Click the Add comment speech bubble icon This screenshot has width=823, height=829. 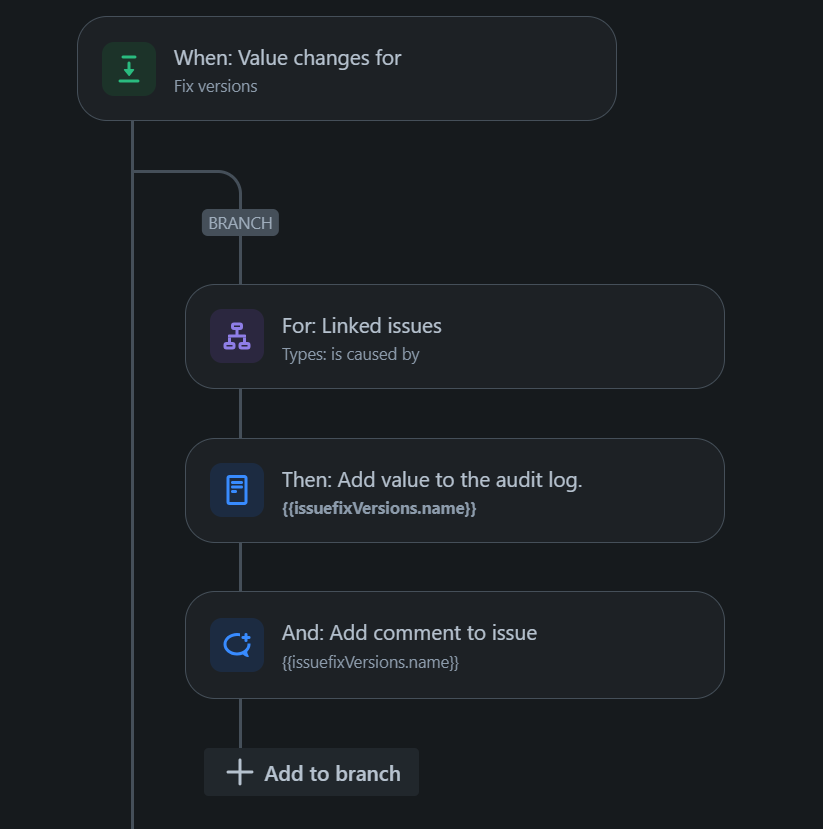pos(237,645)
